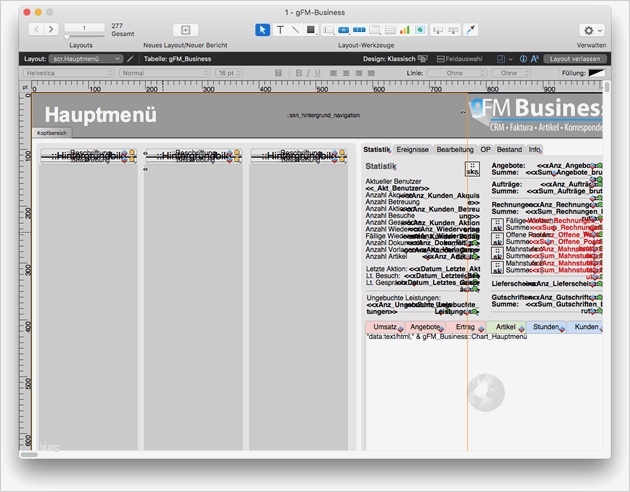This screenshot has width=630, height=492.
Task: Select the Button Bar tool
Action: [x=359, y=30]
